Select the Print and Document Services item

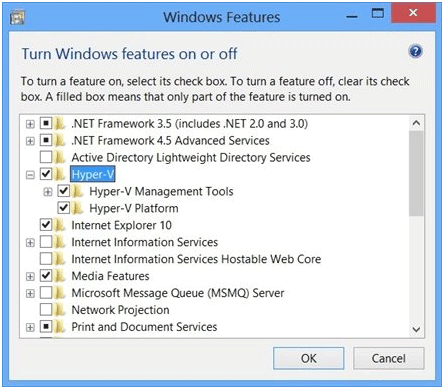[x=144, y=327]
